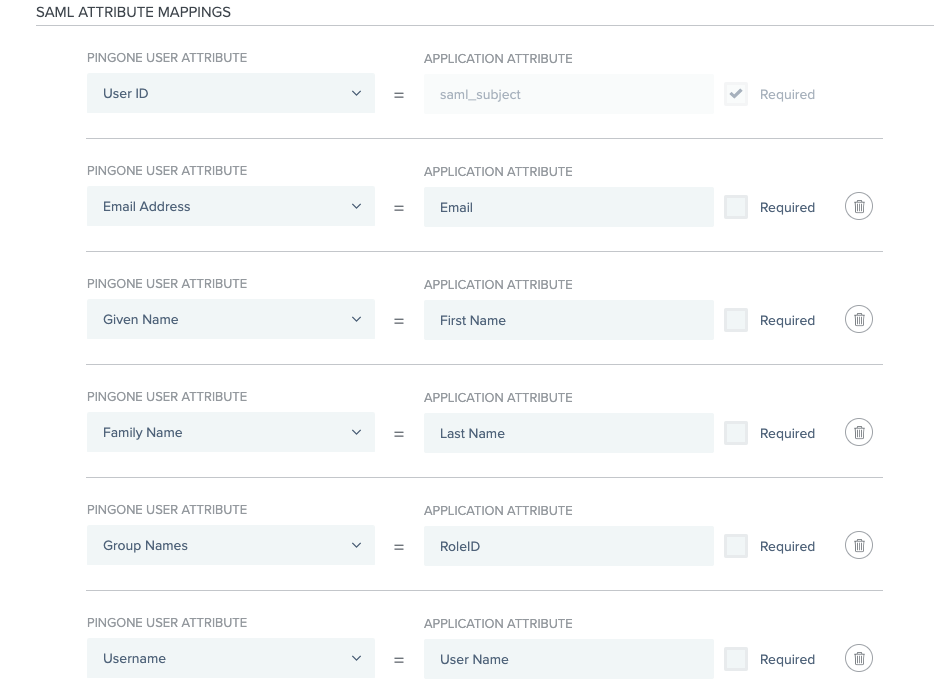Delete the Given Name mapping row

pyautogui.click(x=858, y=320)
